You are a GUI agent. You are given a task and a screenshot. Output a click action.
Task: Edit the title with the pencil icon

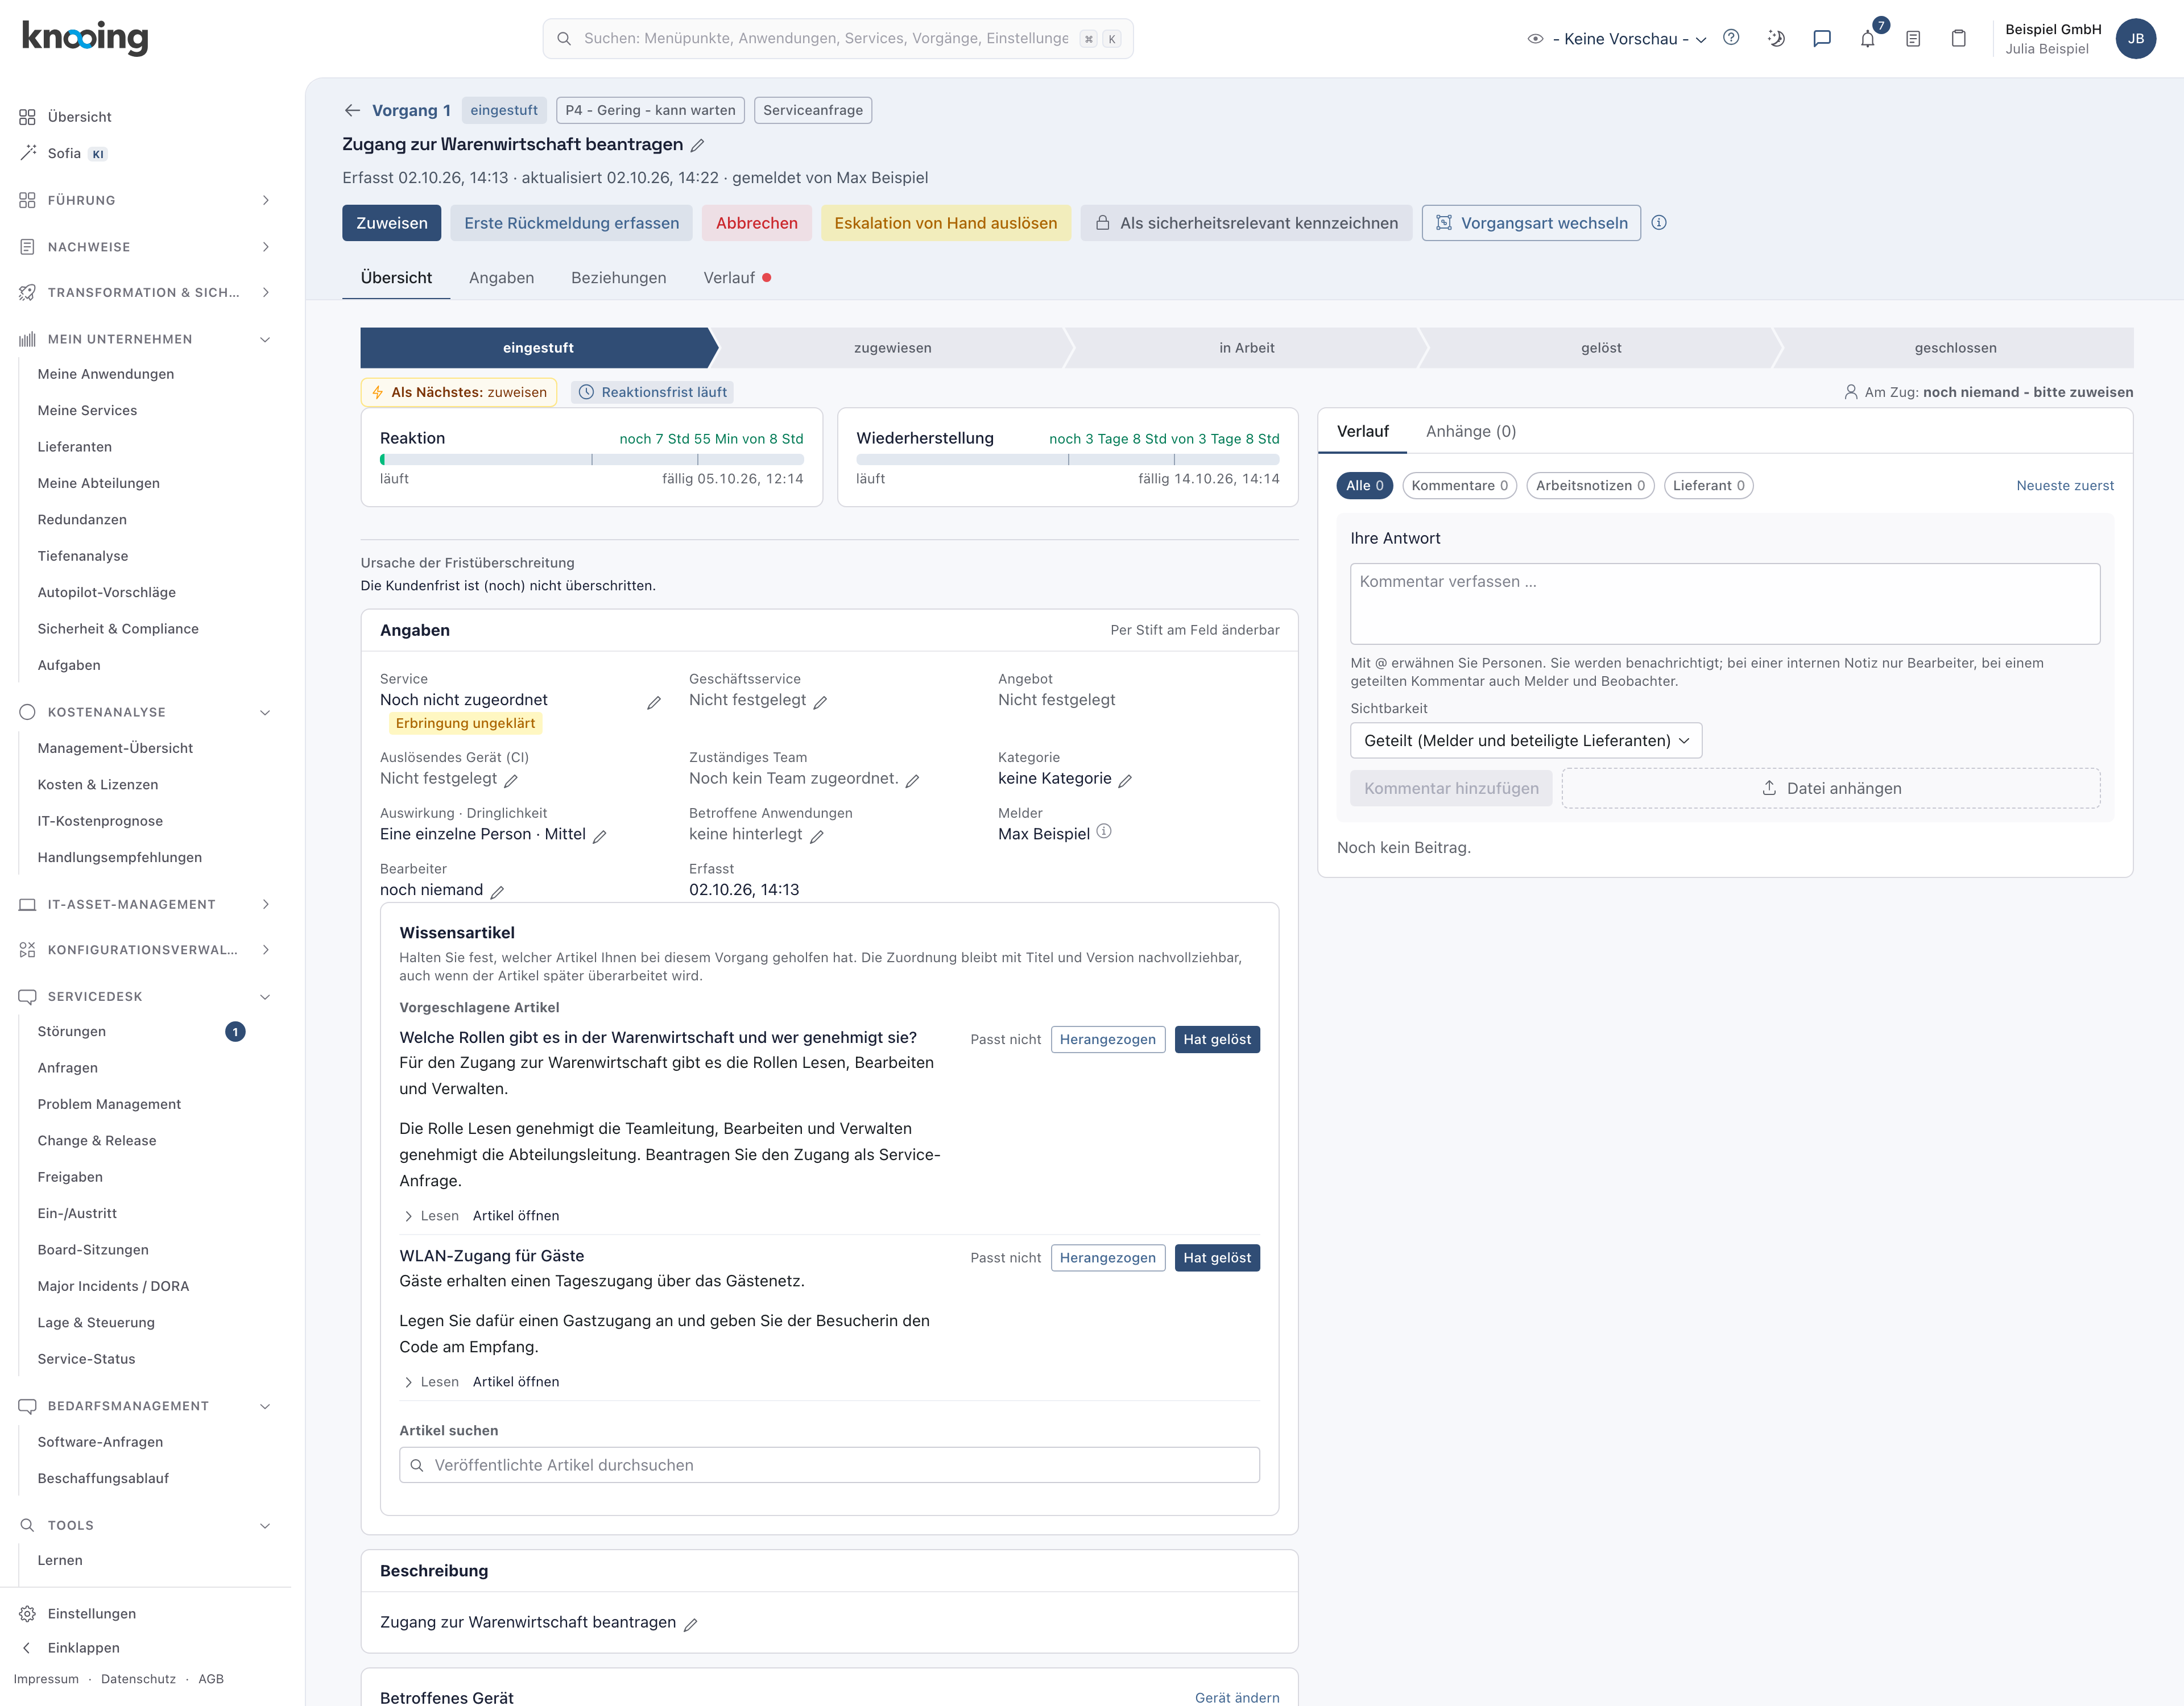point(698,145)
